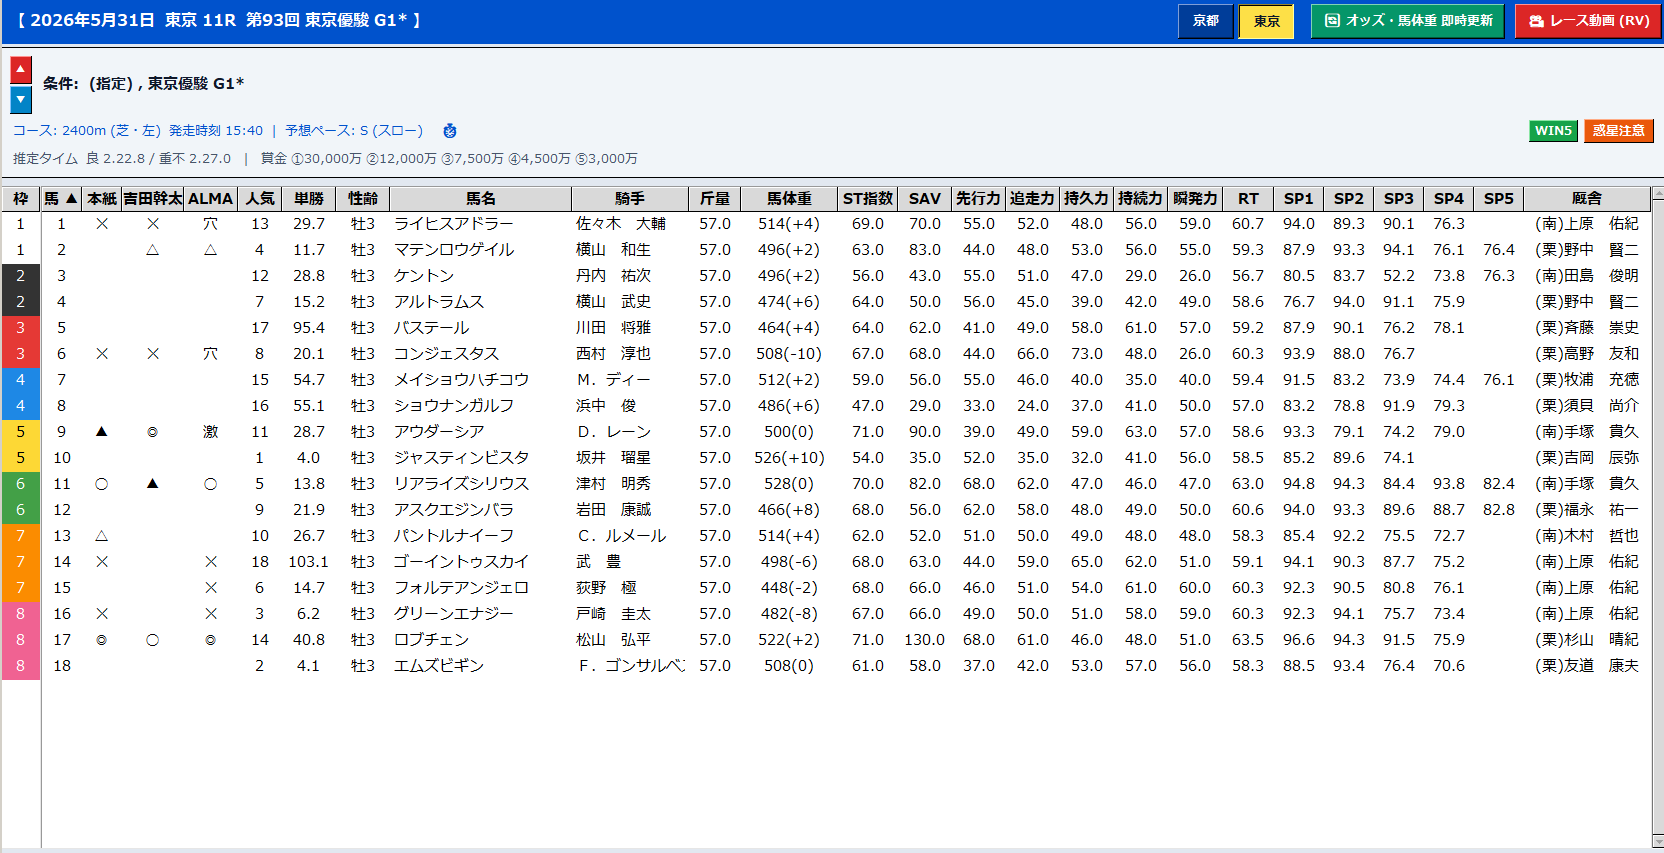Click the 斤量 column header

tap(715, 199)
